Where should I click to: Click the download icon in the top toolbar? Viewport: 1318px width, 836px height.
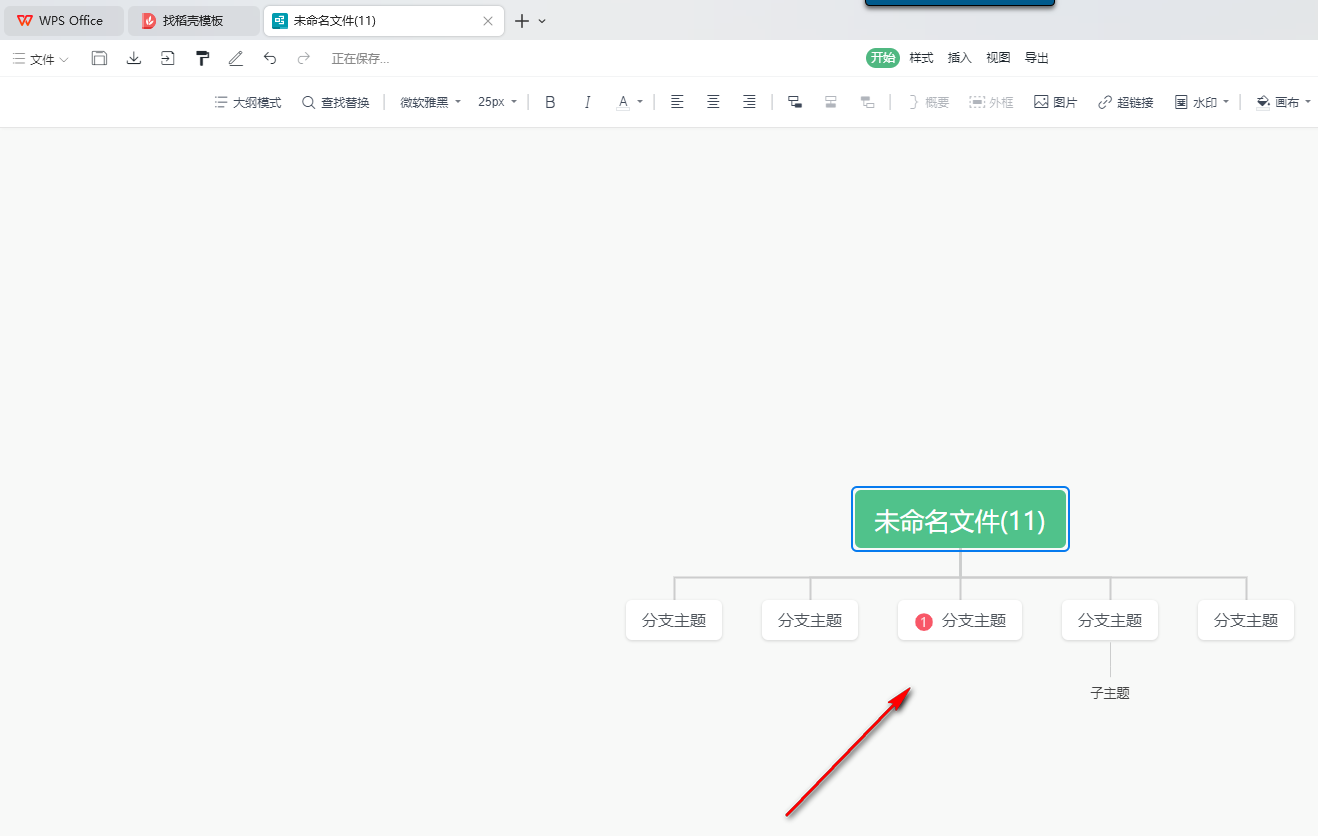(x=134, y=58)
